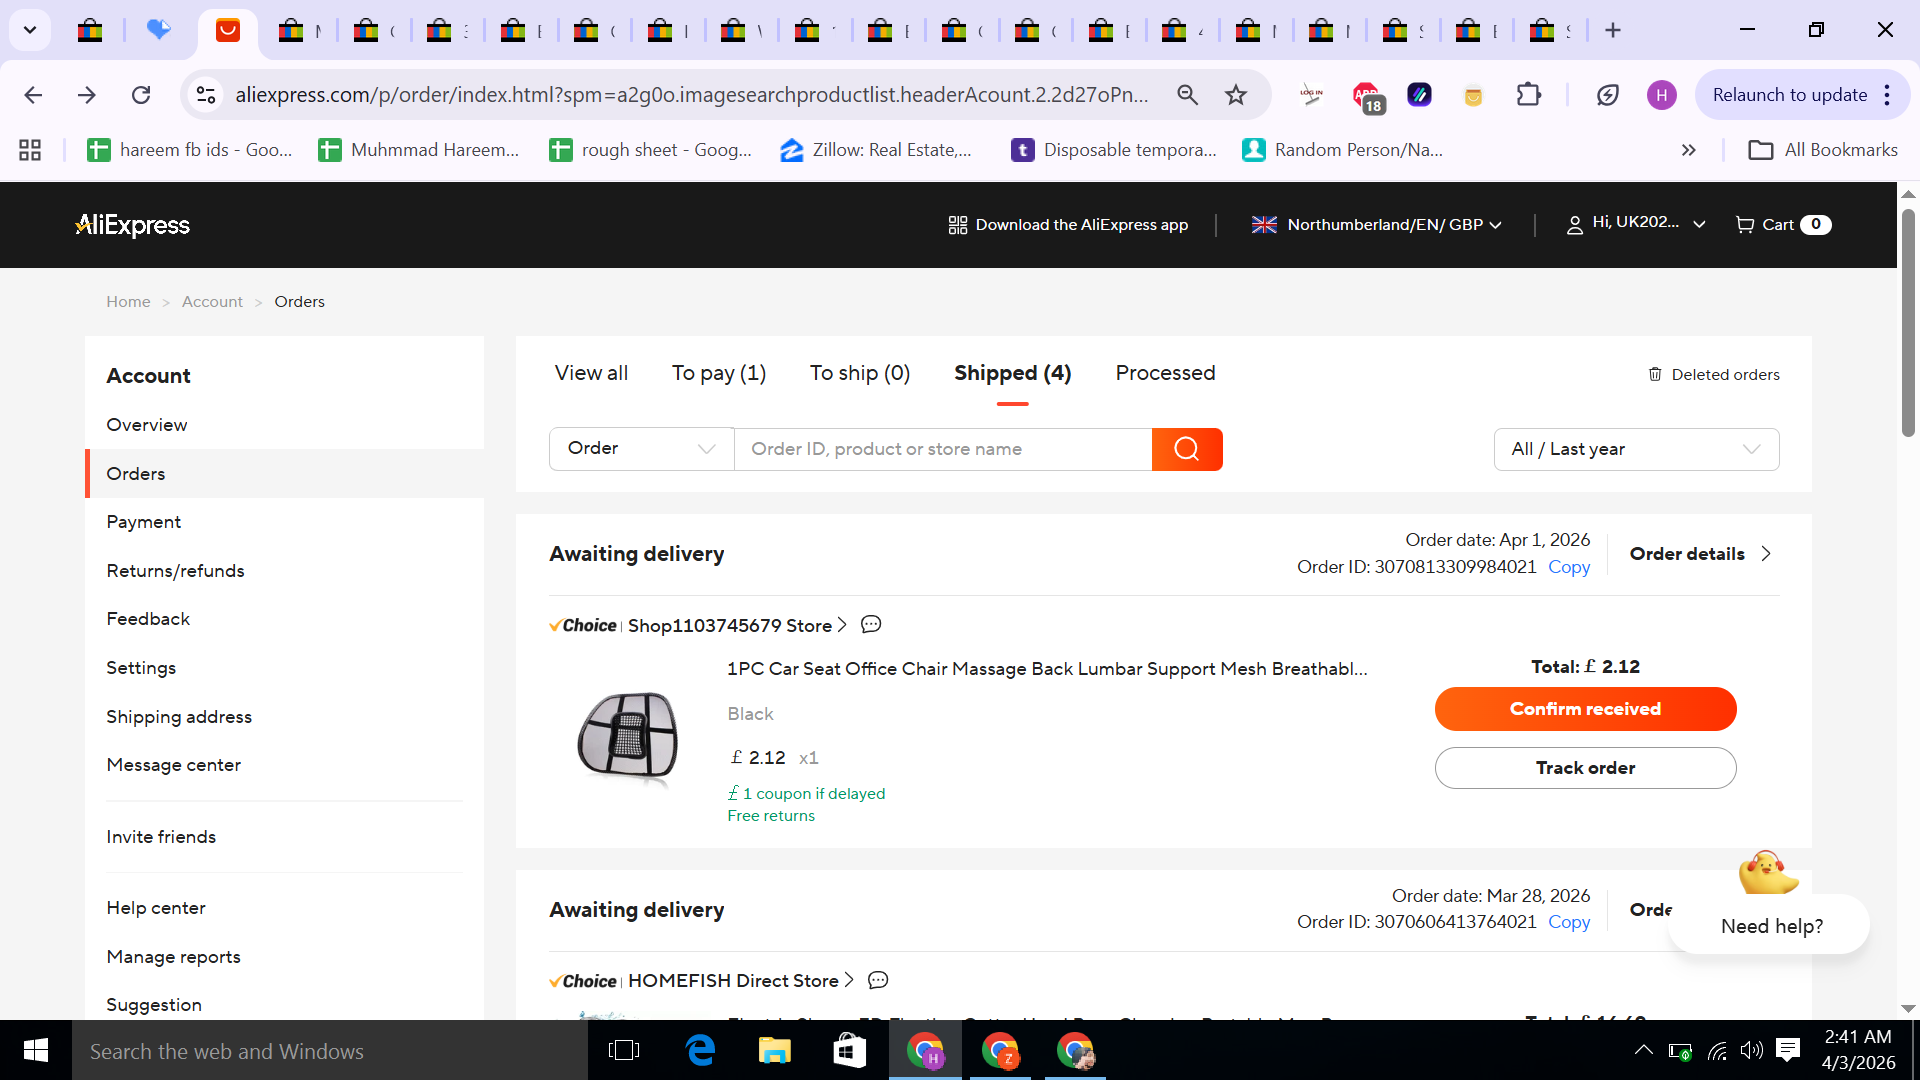
Task: Switch to the Processed orders tab
Action: point(1165,373)
